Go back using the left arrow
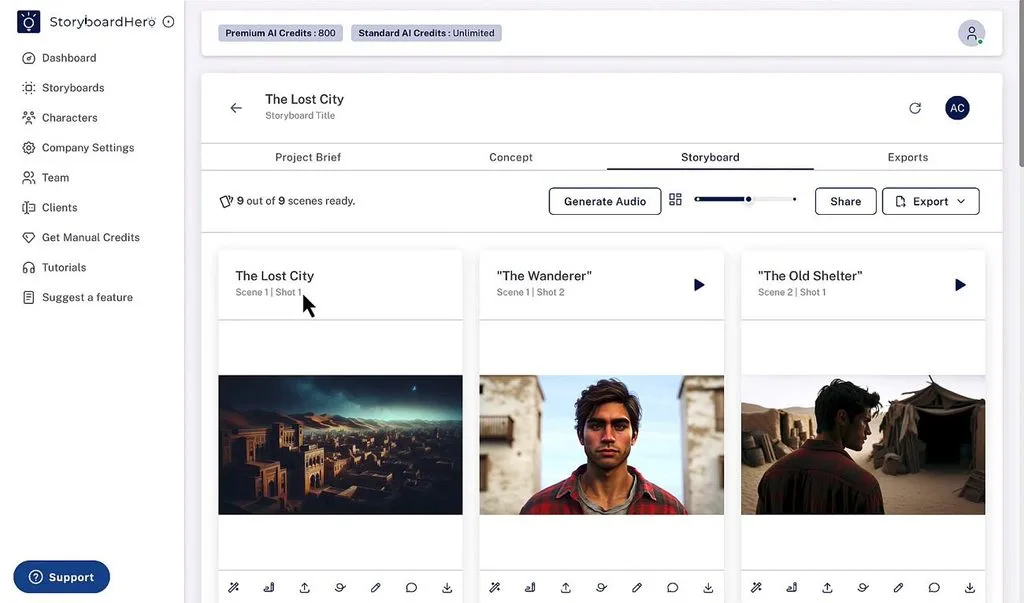Screen dimensions: 1024x603 (x=236, y=108)
